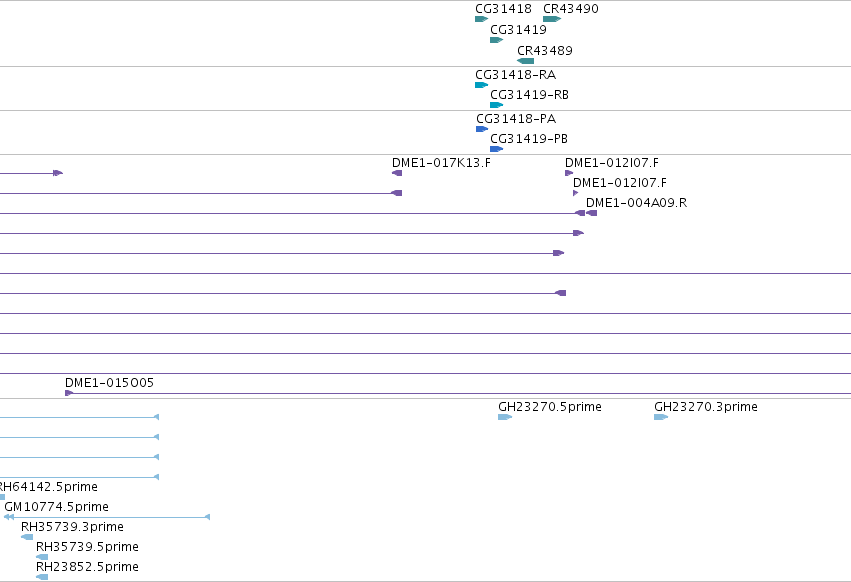Click the CG31419 gene glyph
Screen dimensions: 851x582
(497, 40)
